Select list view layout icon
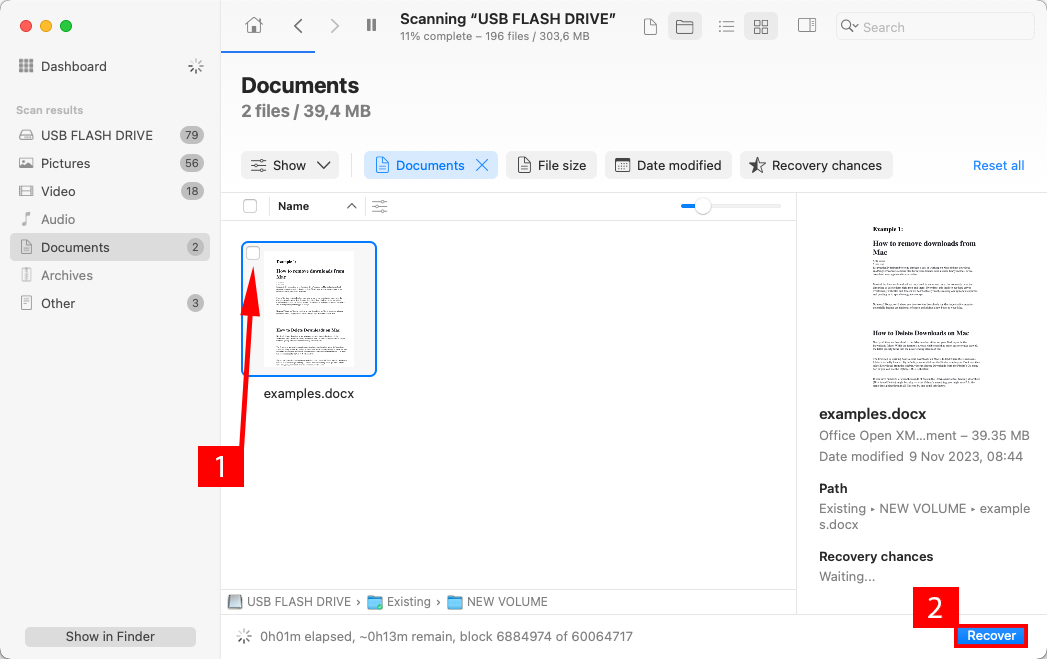 point(727,27)
